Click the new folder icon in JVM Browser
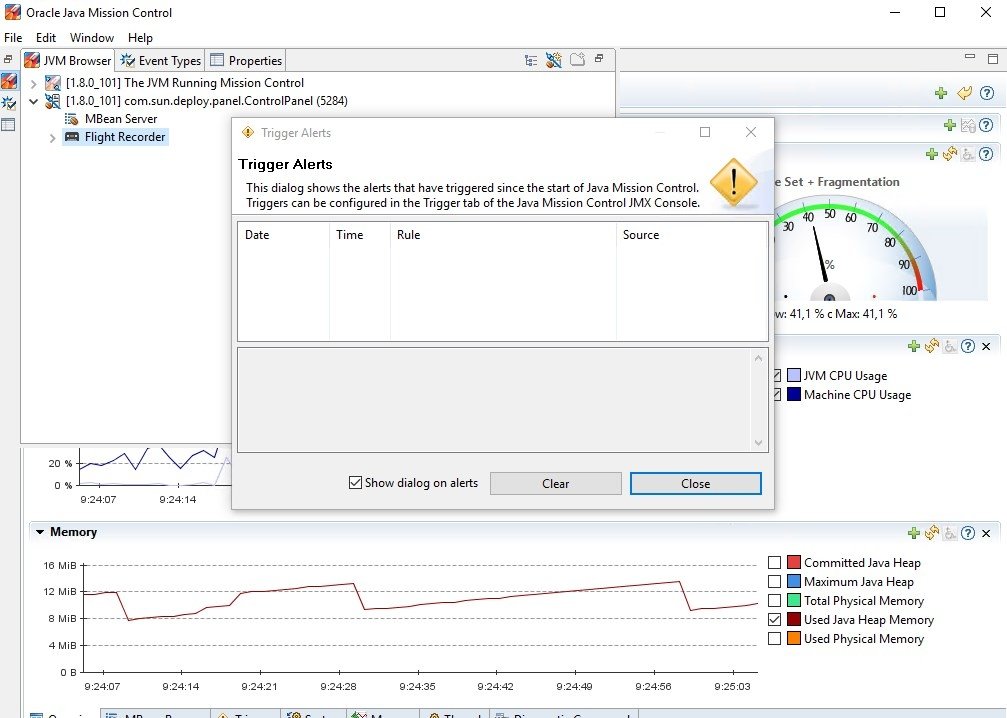This screenshot has height=718, width=1007. 577,60
